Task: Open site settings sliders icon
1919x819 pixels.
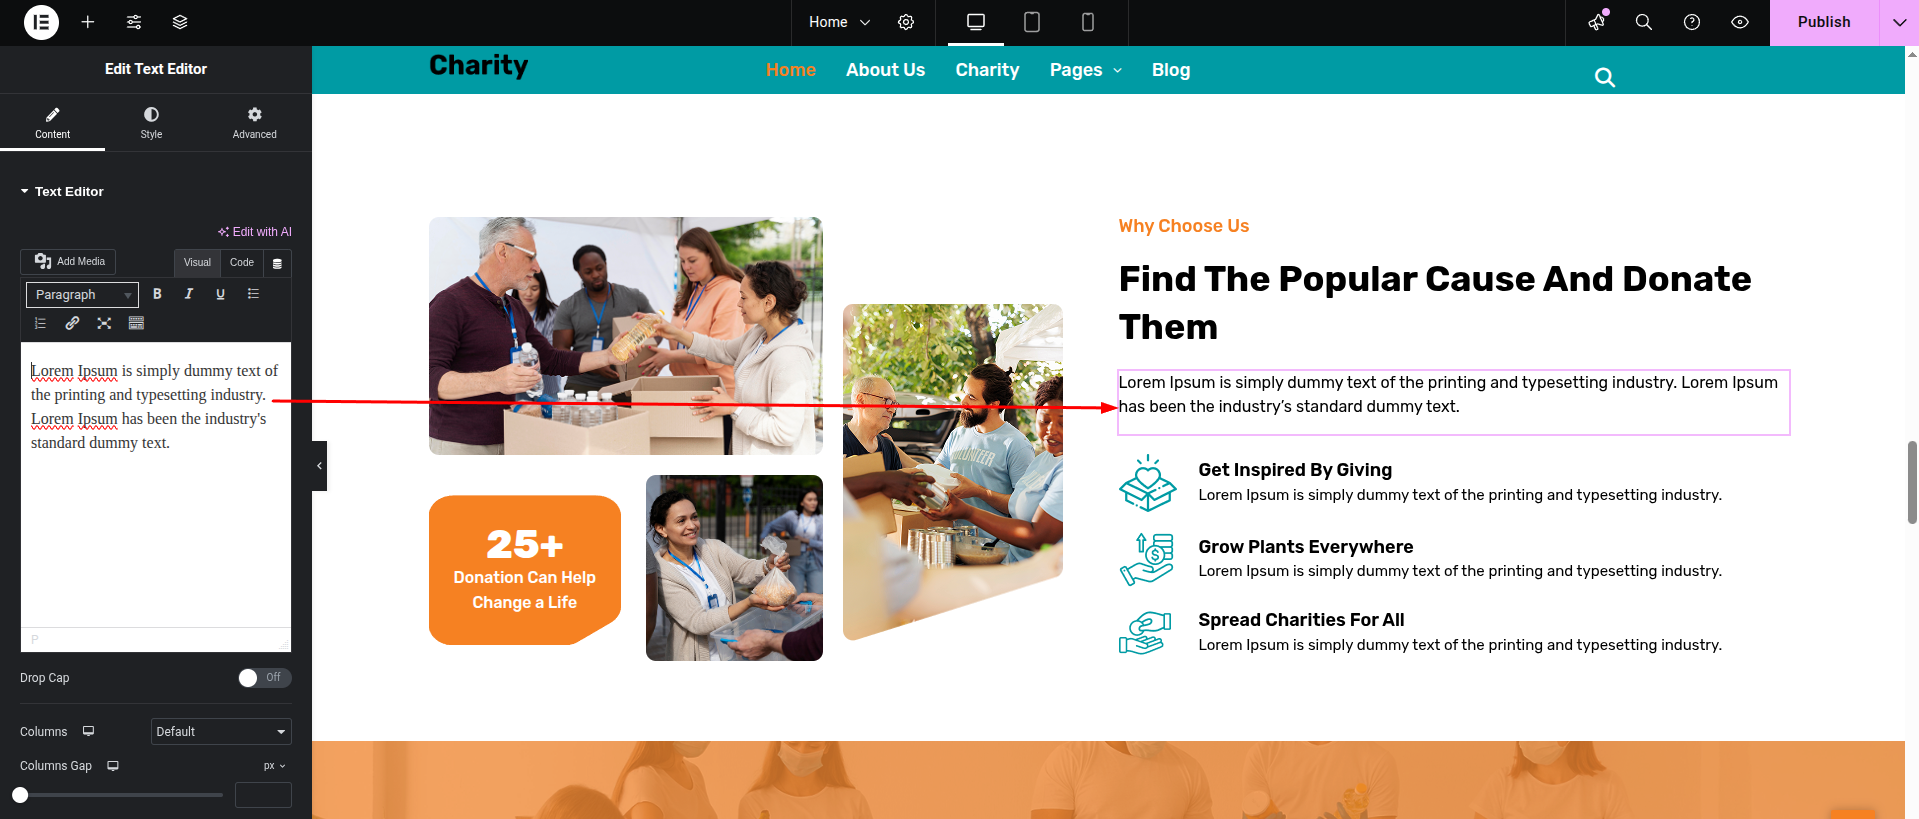Action: [x=134, y=22]
